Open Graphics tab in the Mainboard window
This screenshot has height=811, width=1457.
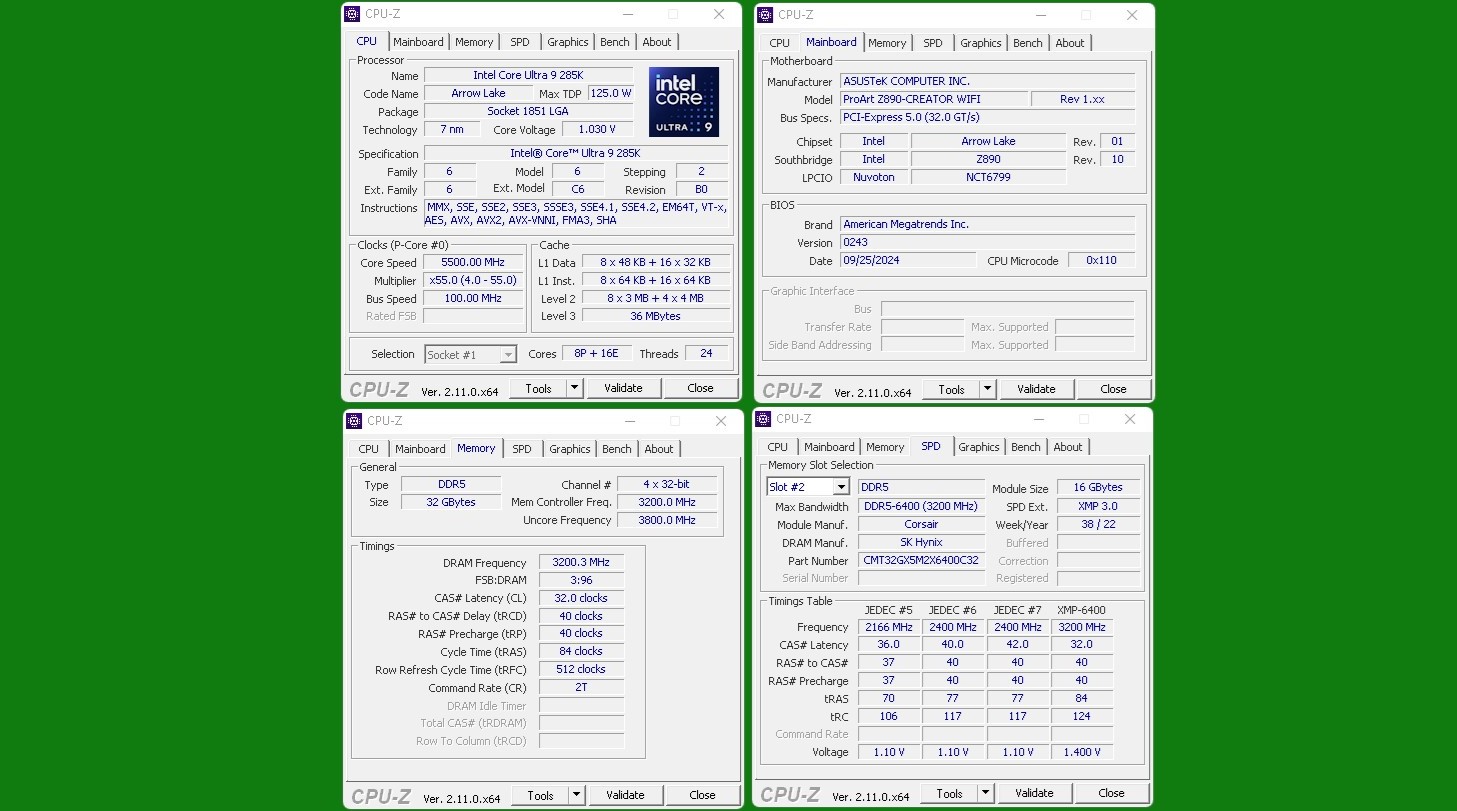(x=980, y=43)
